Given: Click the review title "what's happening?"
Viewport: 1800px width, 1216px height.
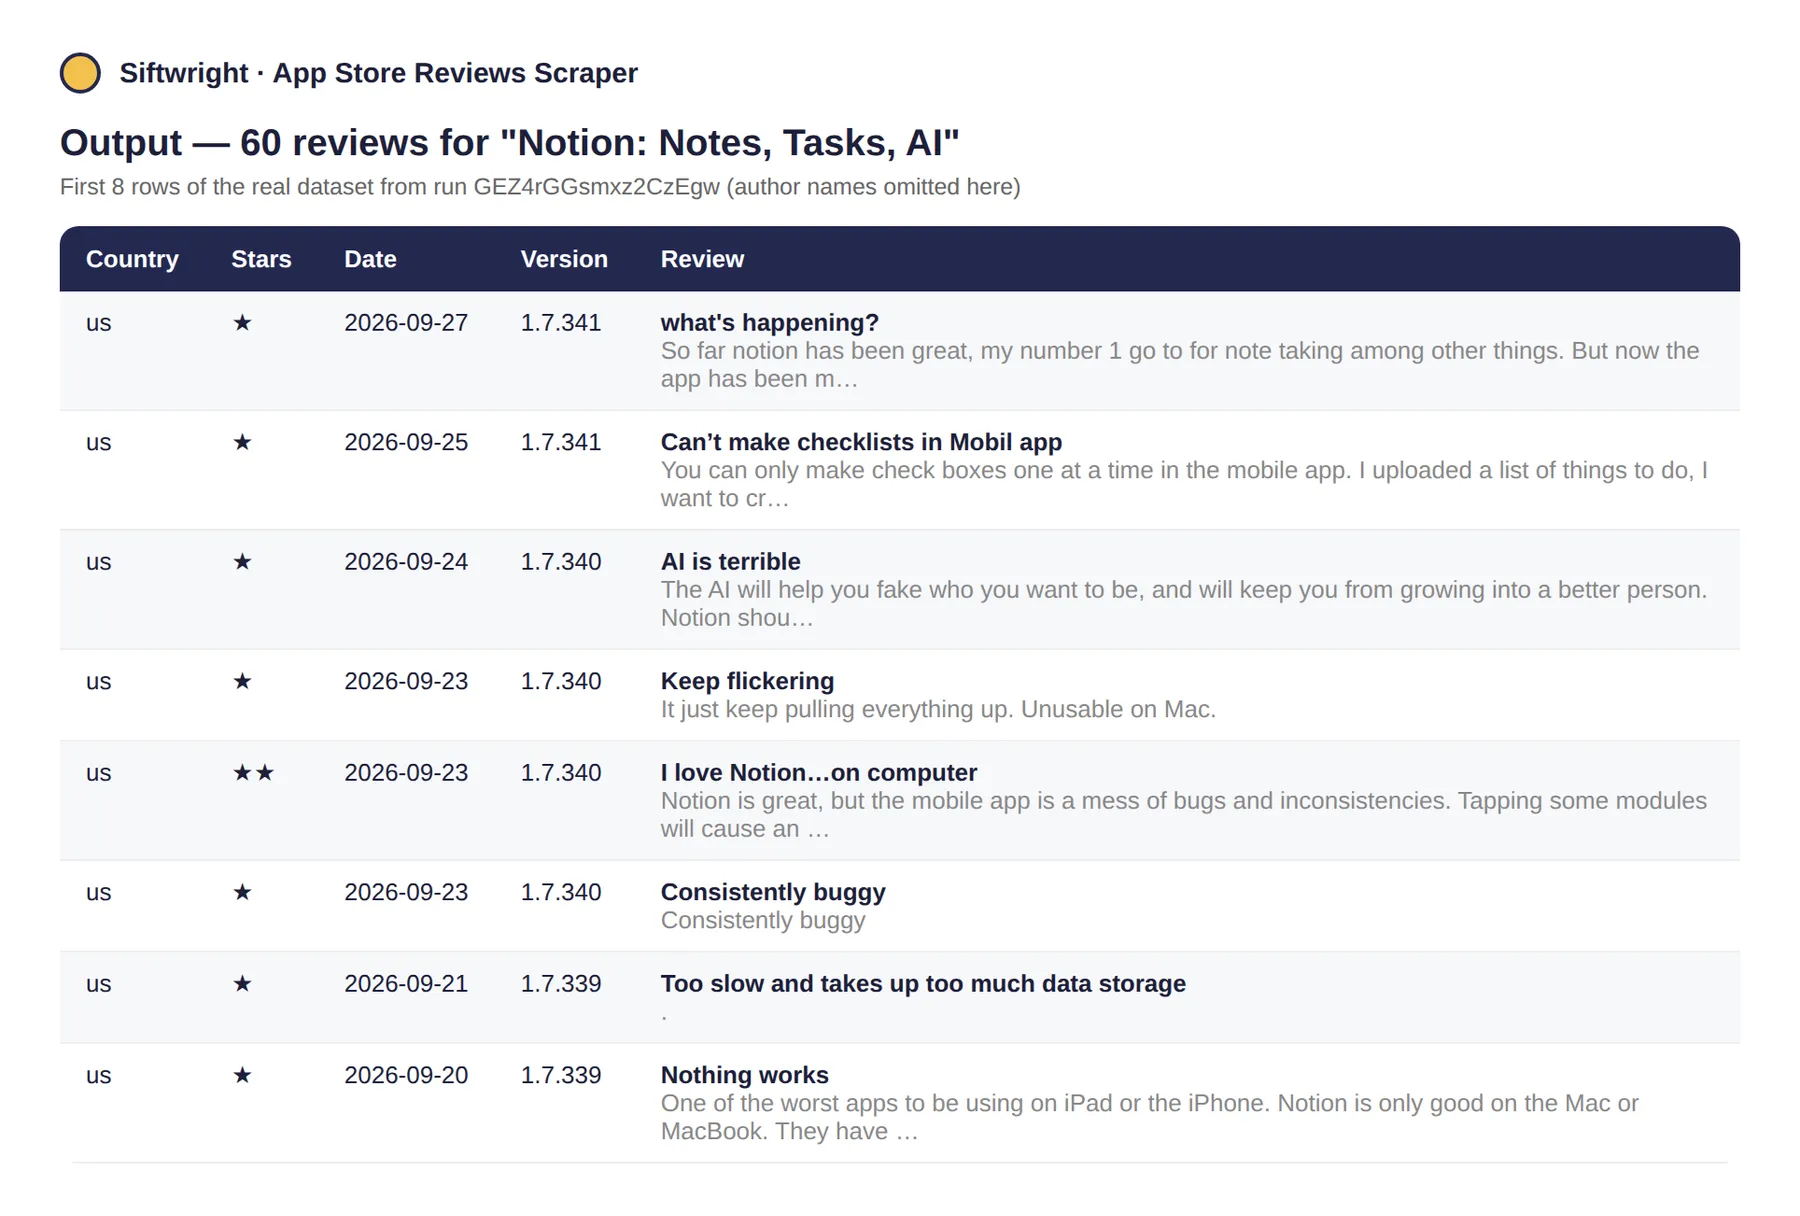Looking at the screenshot, I should (x=769, y=323).
